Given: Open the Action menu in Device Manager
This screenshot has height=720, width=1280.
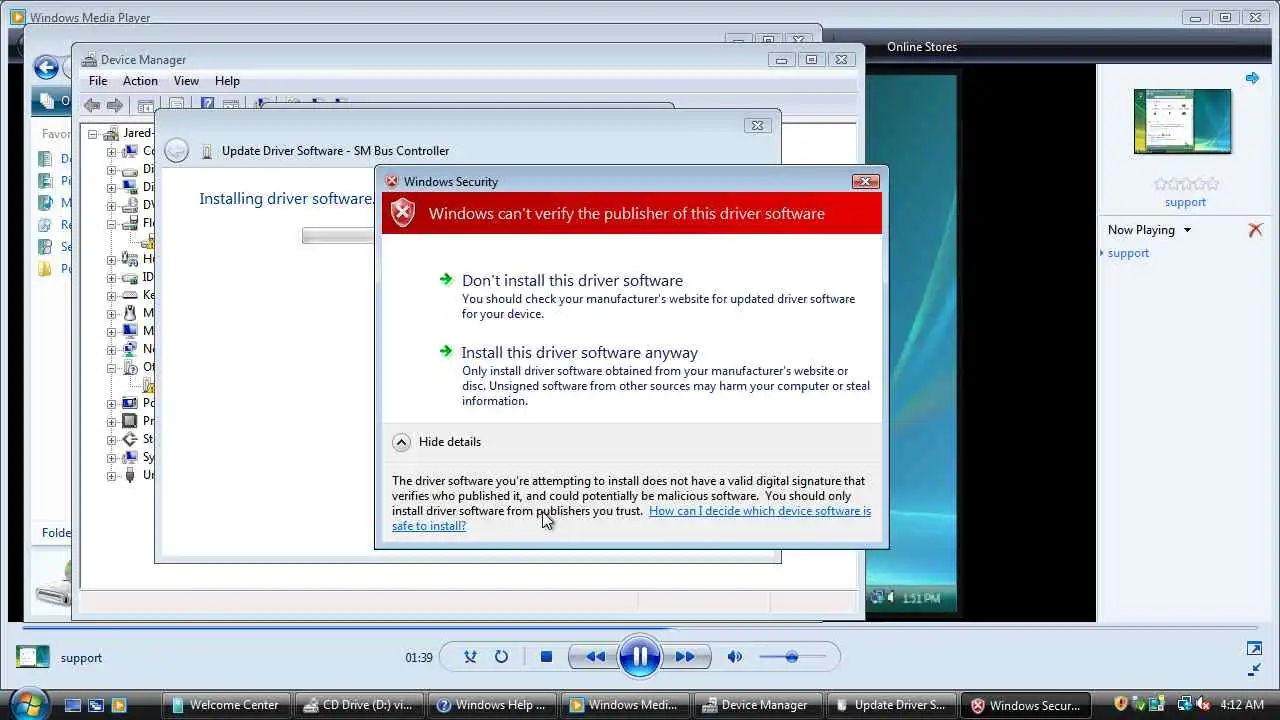Looking at the screenshot, I should pyautogui.click(x=140, y=81).
